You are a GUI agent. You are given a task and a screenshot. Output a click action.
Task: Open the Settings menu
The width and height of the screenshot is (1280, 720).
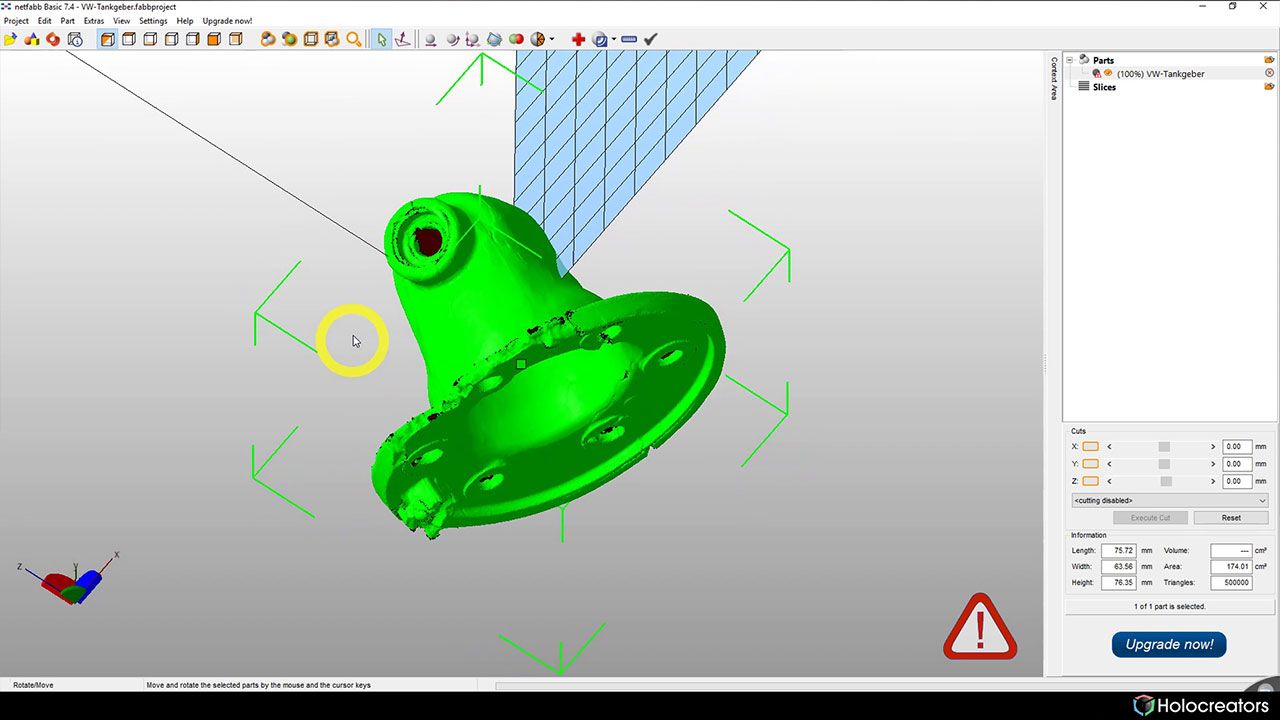[x=152, y=20]
